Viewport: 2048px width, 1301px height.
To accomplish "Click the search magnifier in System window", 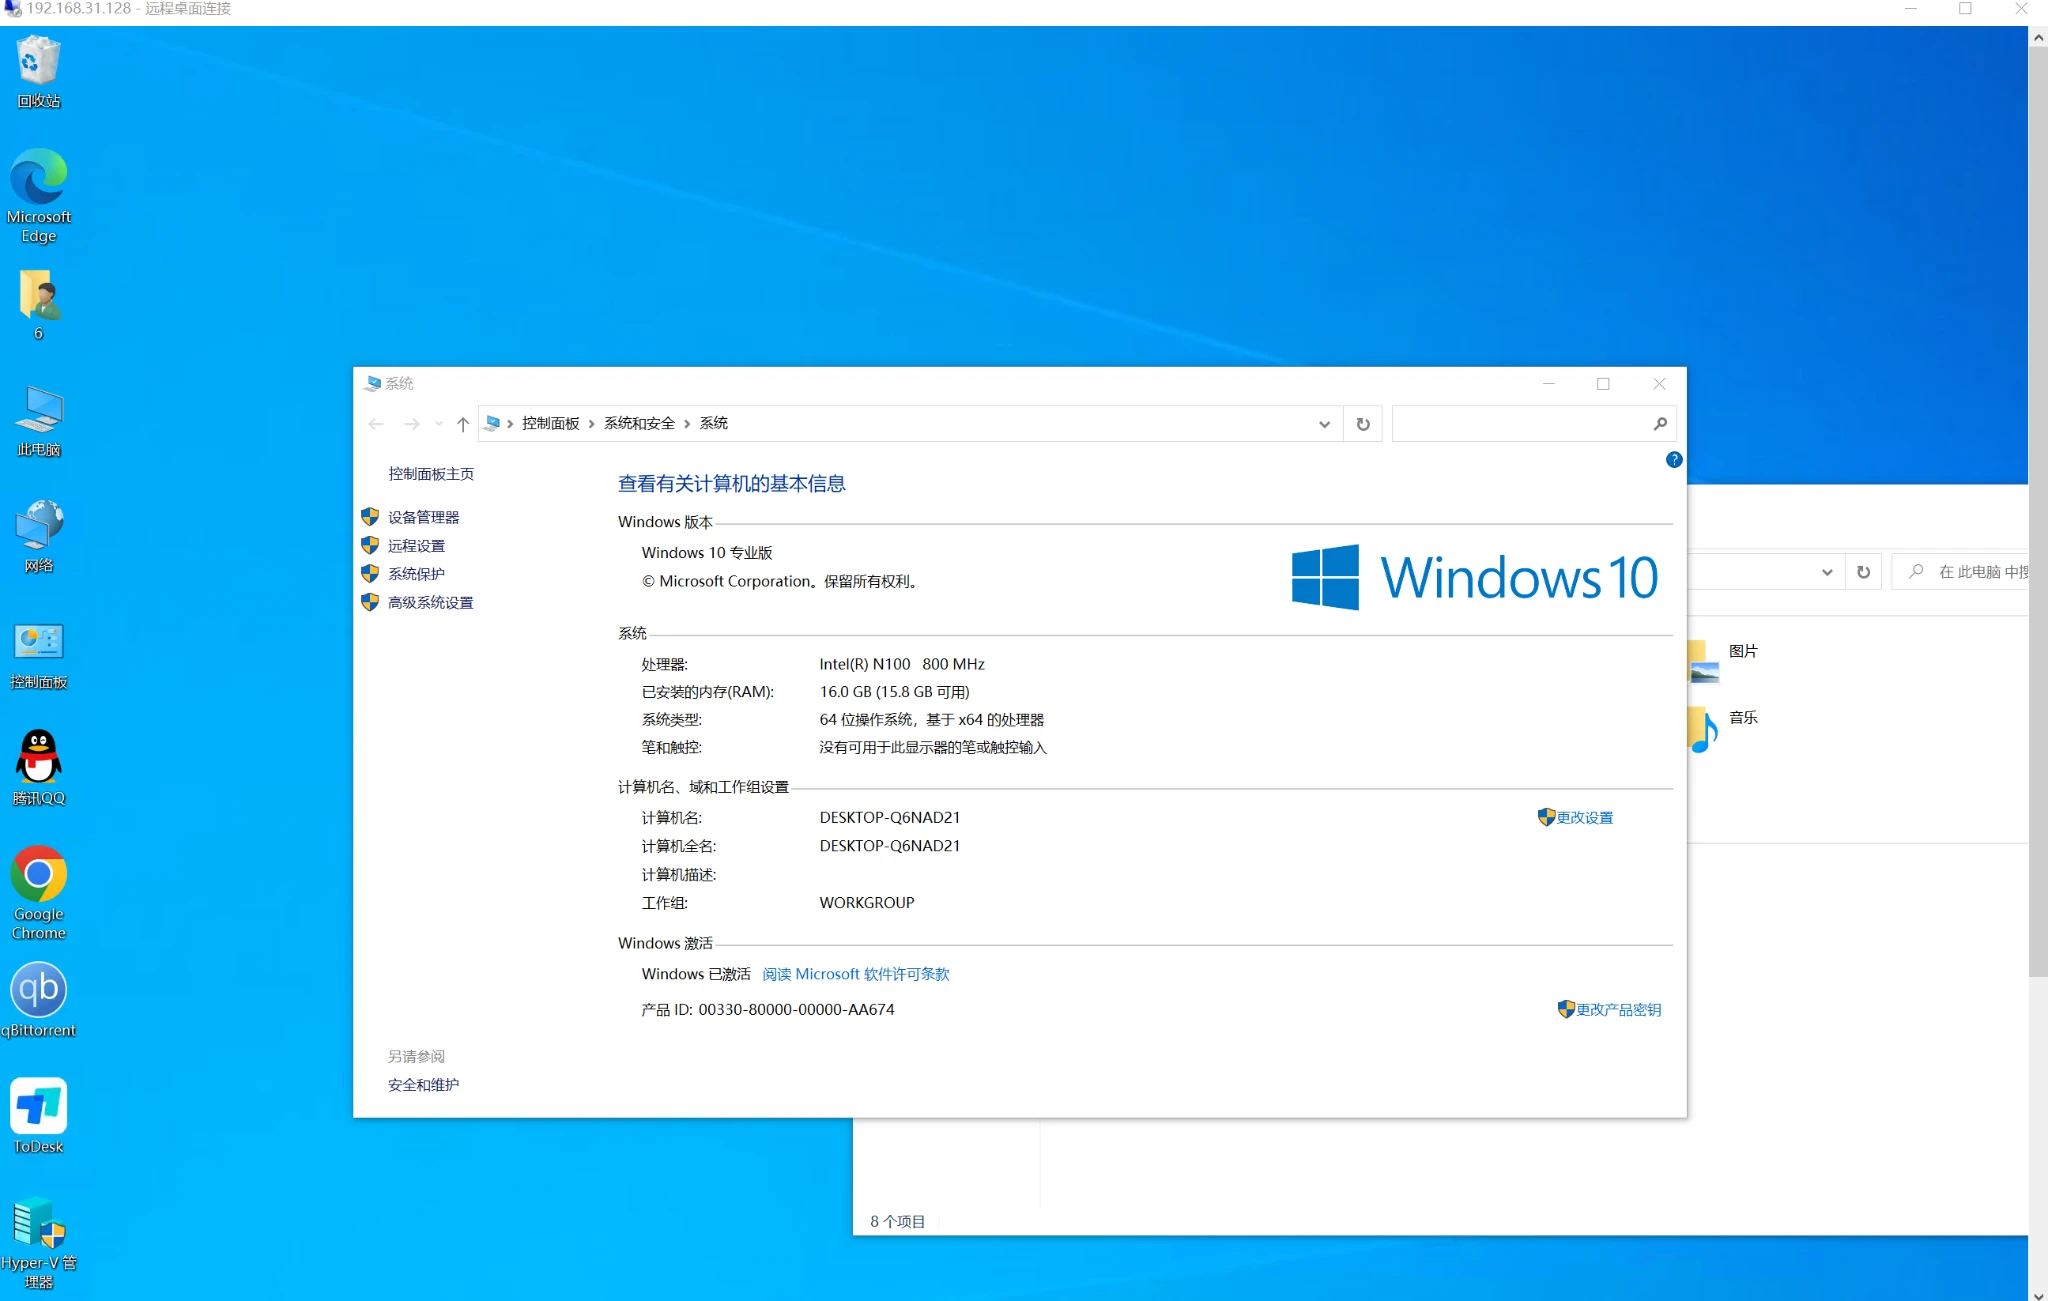I will (x=1660, y=424).
